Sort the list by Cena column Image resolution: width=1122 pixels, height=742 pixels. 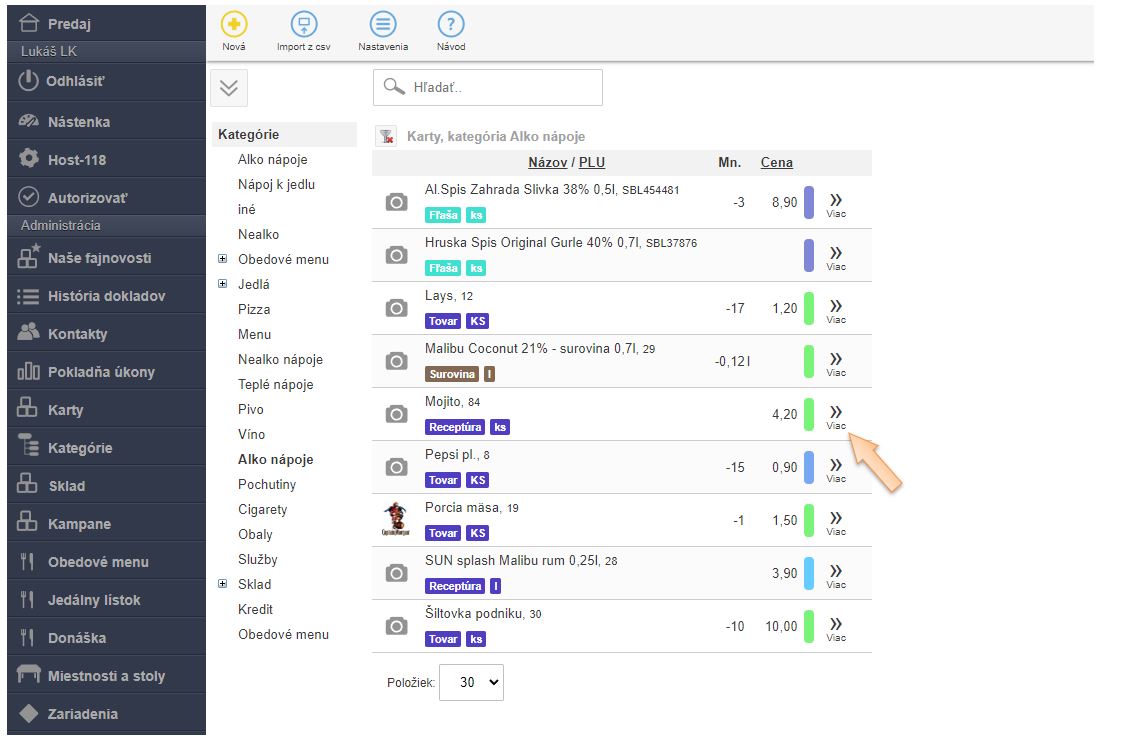[x=776, y=162]
